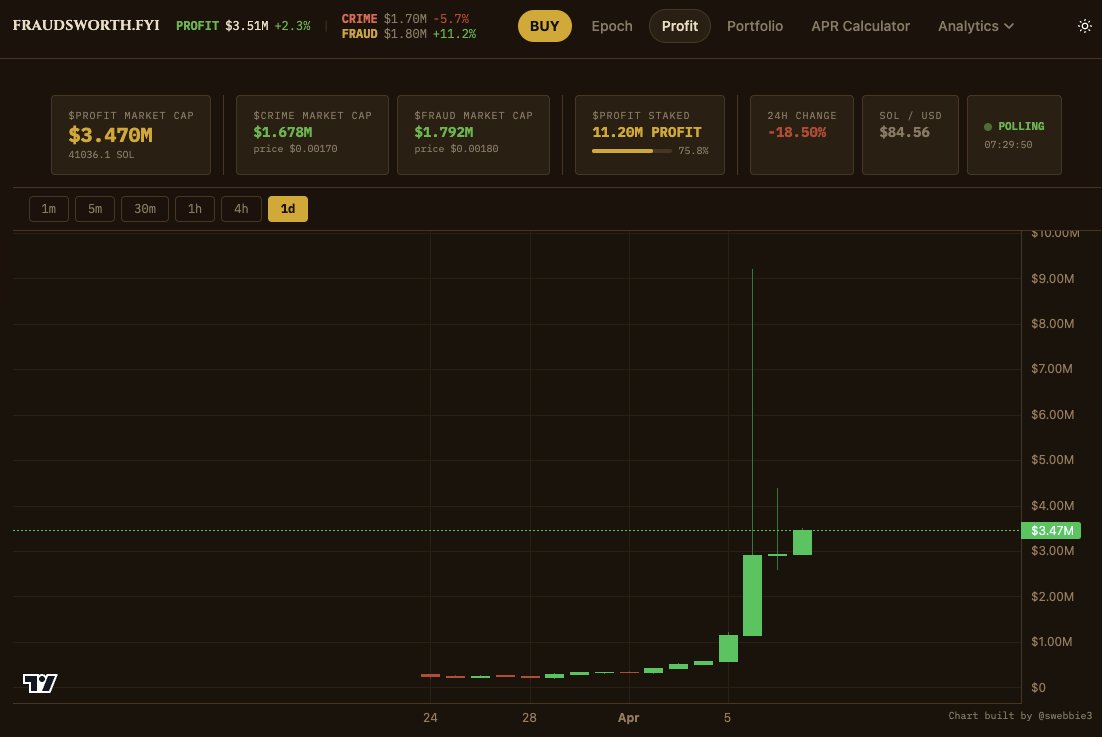
Task: Click the price $0.00170 under CRIME
Action: tap(295, 149)
